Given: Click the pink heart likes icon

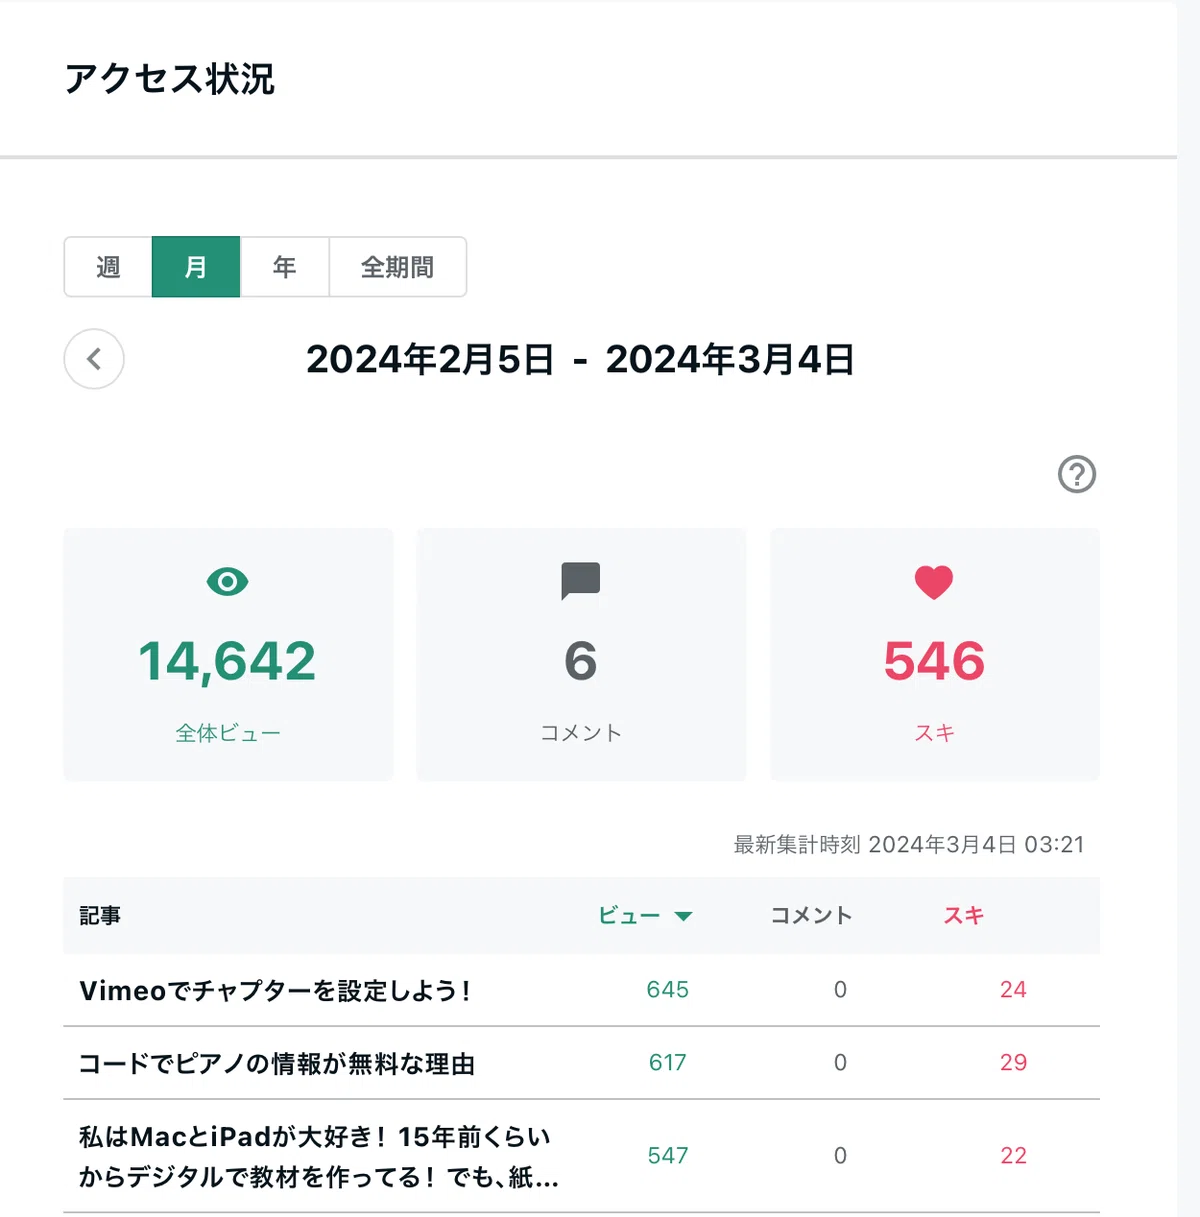Looking at the screenshot, I should point(934,582).
